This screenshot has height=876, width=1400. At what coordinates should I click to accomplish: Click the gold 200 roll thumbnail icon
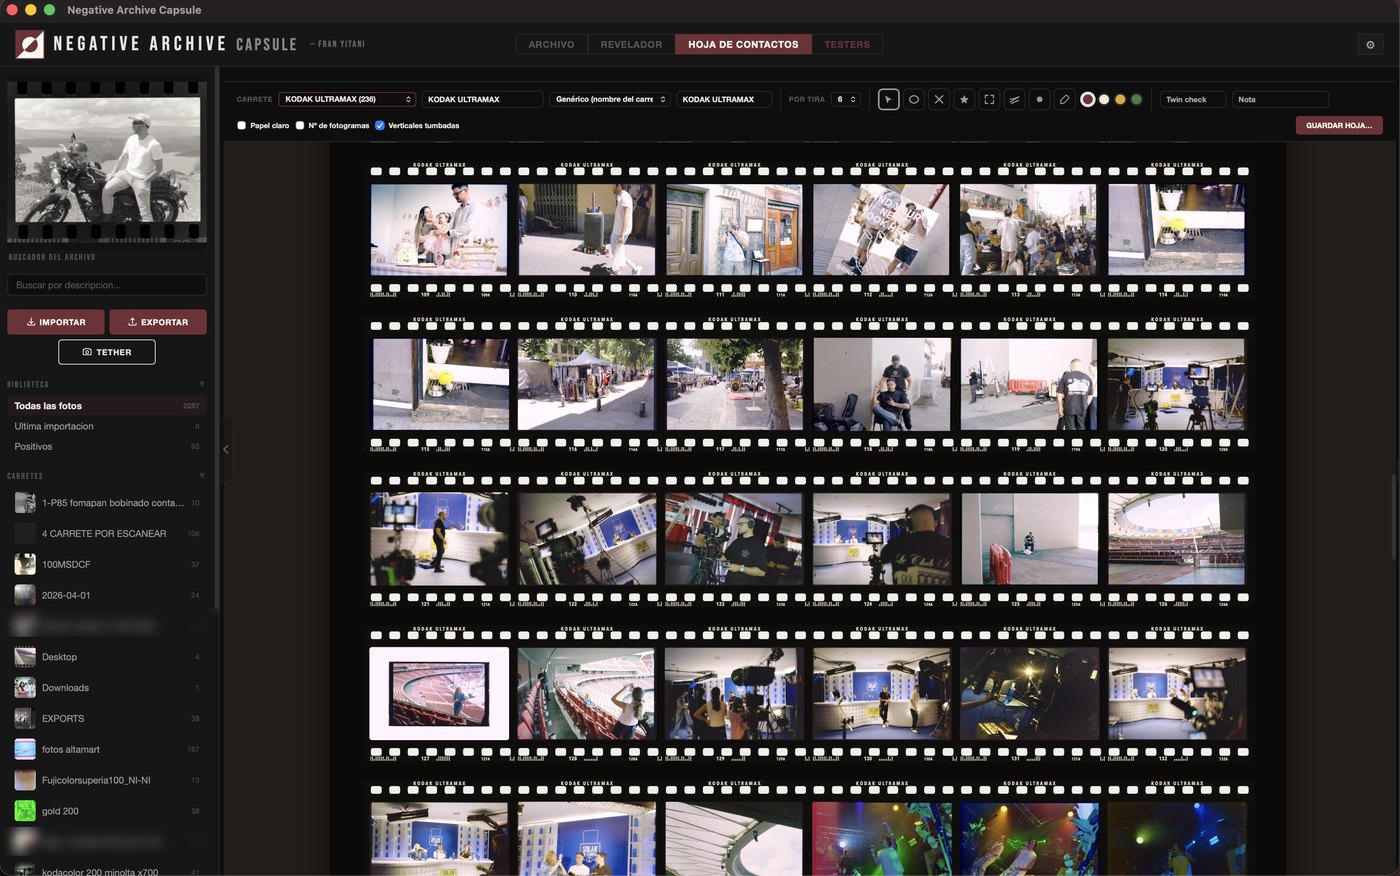click(x=25, y=811)
